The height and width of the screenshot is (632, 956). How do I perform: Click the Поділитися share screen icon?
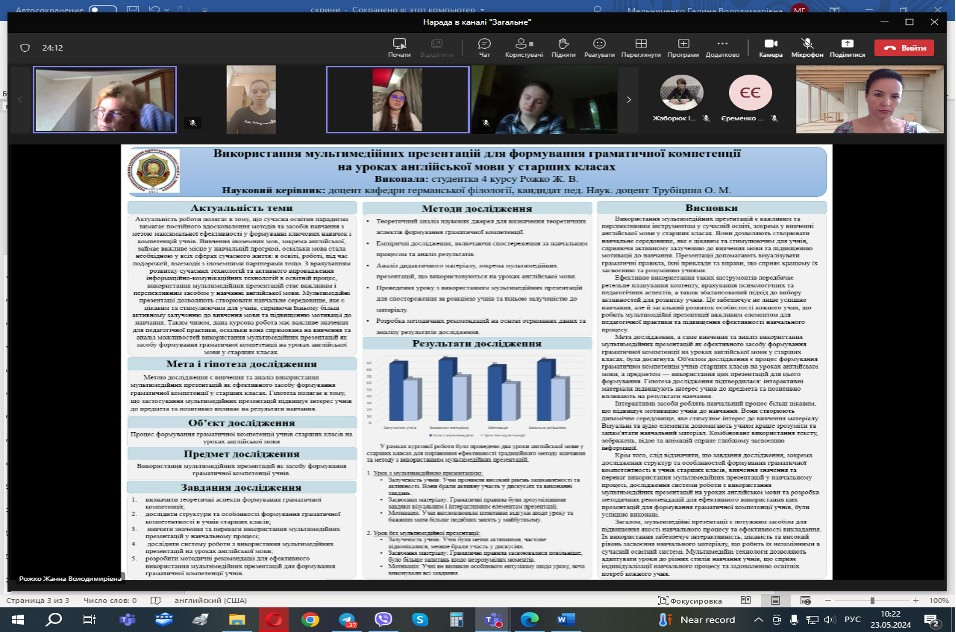tap(847, 47)
